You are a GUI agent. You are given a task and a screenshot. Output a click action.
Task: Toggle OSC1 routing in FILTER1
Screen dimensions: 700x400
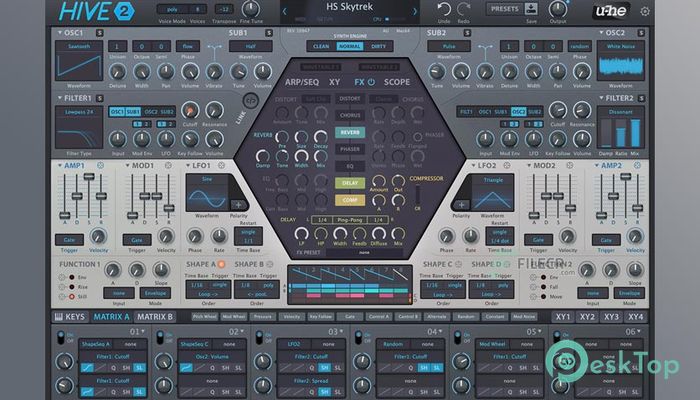(x=117, y=112)
